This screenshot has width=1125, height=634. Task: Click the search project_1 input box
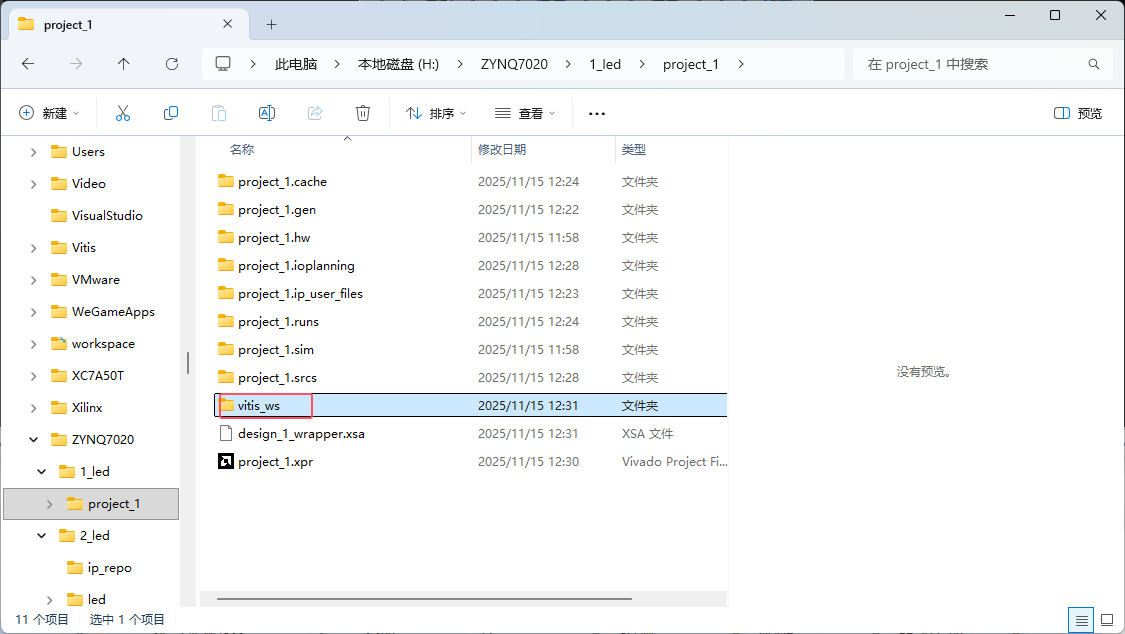(970, 64)
